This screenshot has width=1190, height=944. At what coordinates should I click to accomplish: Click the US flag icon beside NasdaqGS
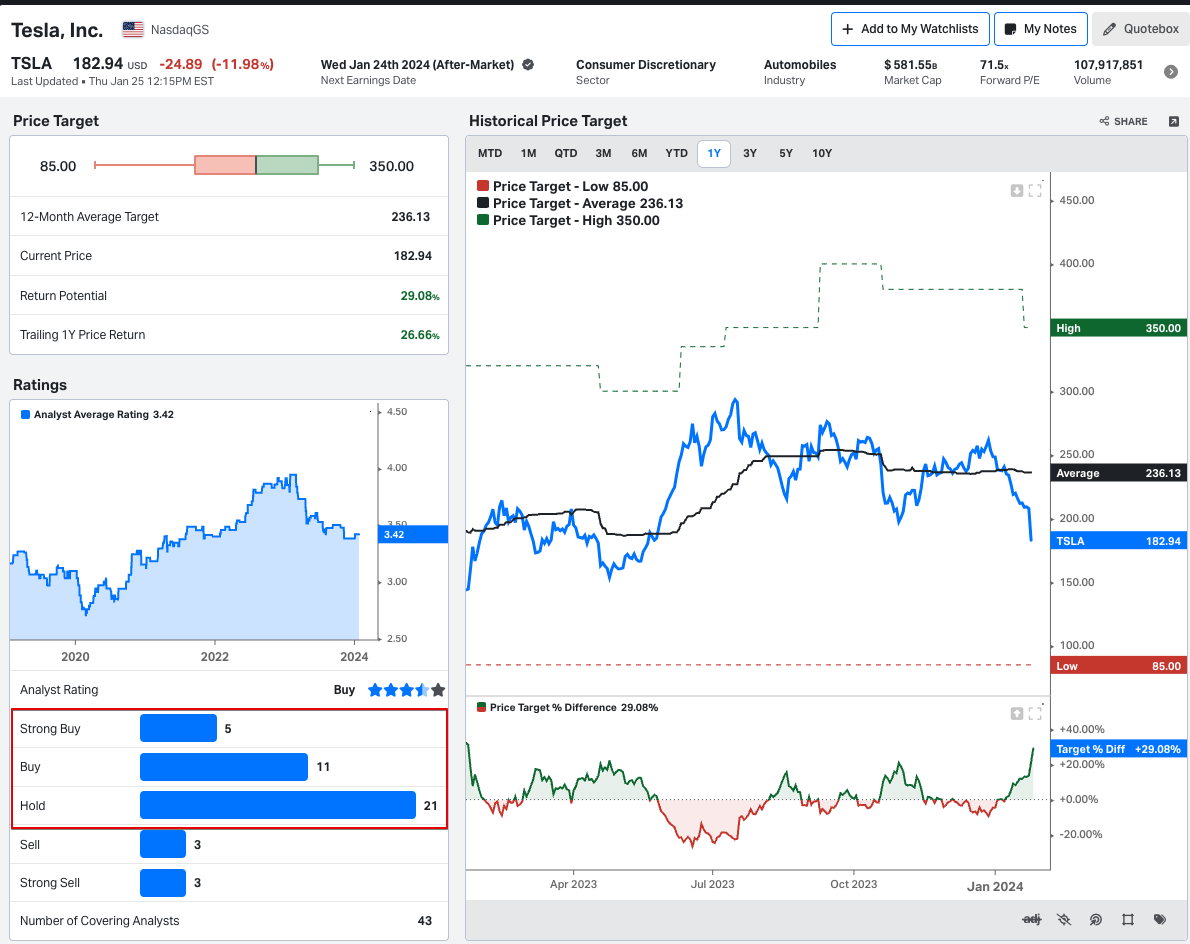coord(133,30)
